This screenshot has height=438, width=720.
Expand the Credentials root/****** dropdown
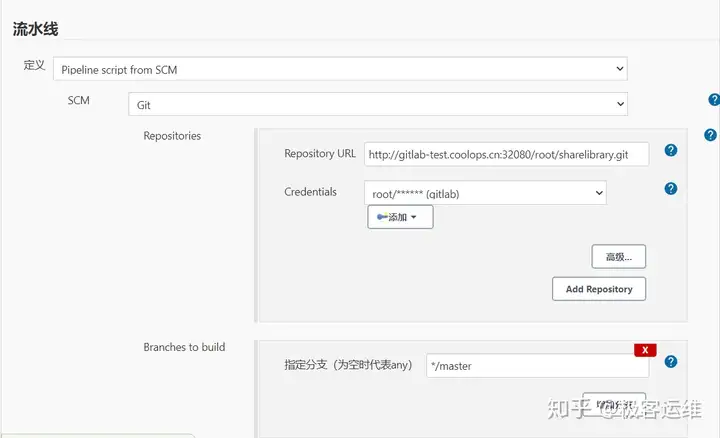pyautogui.click(x=485, y=193)
